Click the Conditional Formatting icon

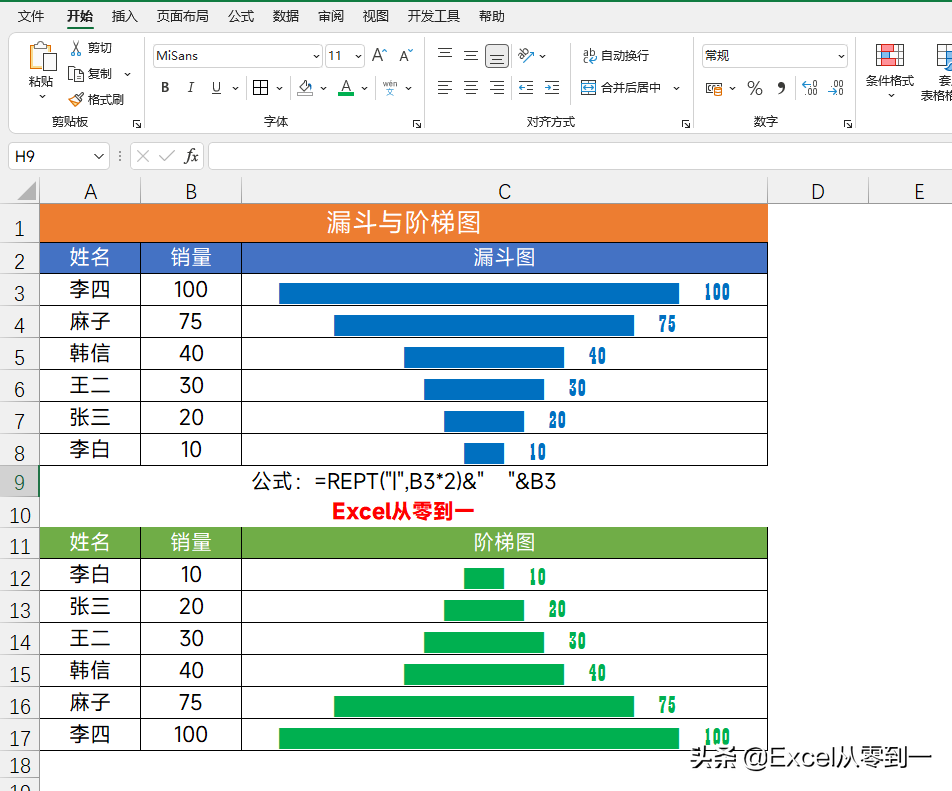(889, 56)
